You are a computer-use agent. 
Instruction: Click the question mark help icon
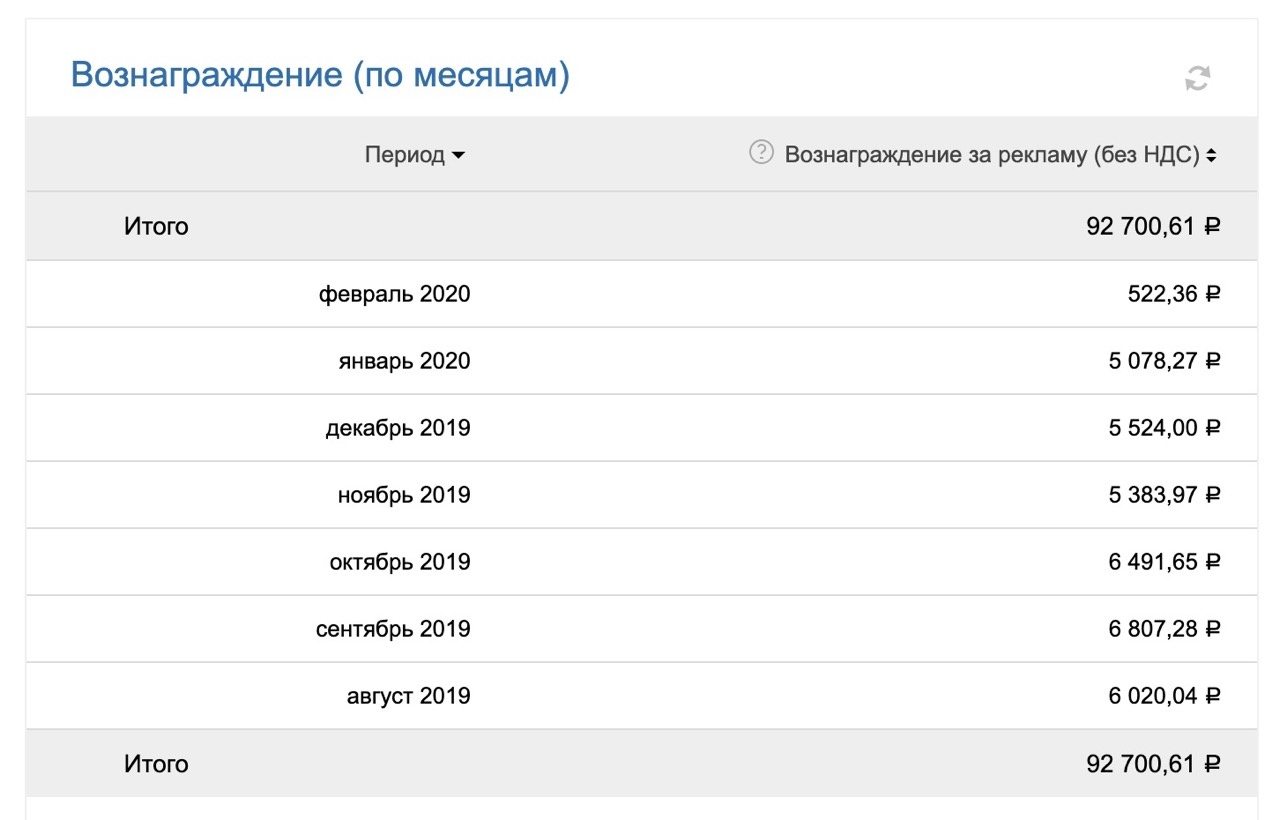761,153
